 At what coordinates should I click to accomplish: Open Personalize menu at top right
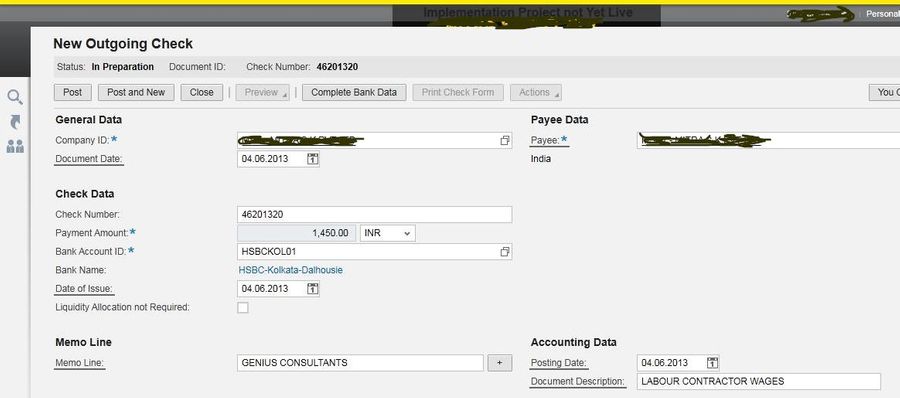(x=883, y=14)
